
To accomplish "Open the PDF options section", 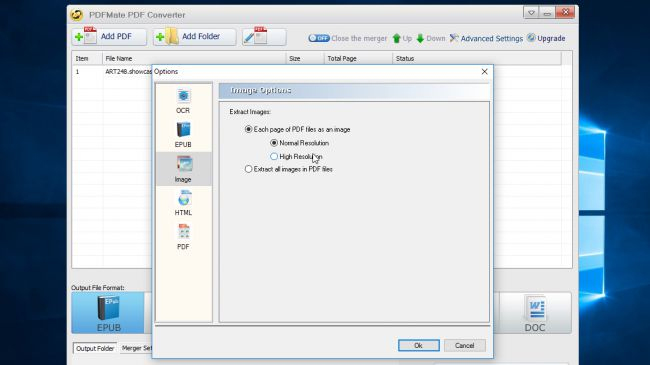I will tap(183, 237).
